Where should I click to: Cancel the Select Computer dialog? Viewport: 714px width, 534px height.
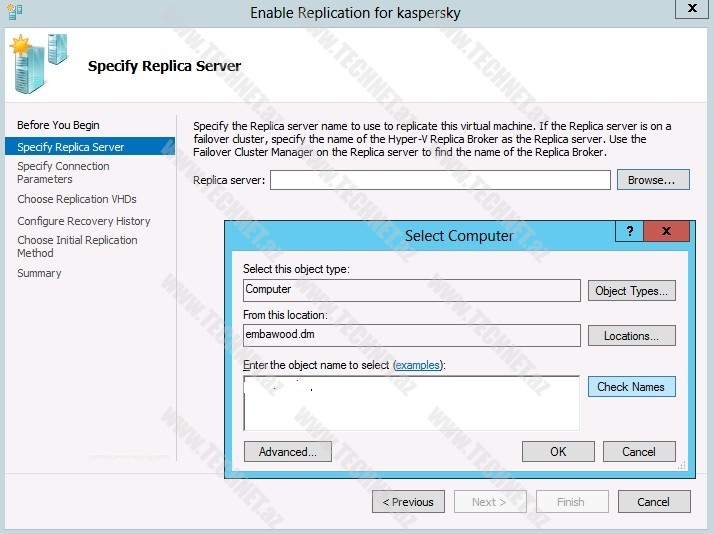pyautogui.click(x=639, y=451)
